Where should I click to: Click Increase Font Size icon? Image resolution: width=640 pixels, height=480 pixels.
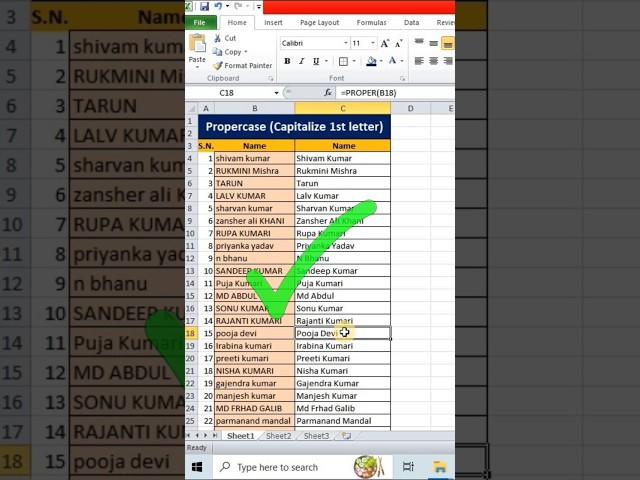pos(384,43)
